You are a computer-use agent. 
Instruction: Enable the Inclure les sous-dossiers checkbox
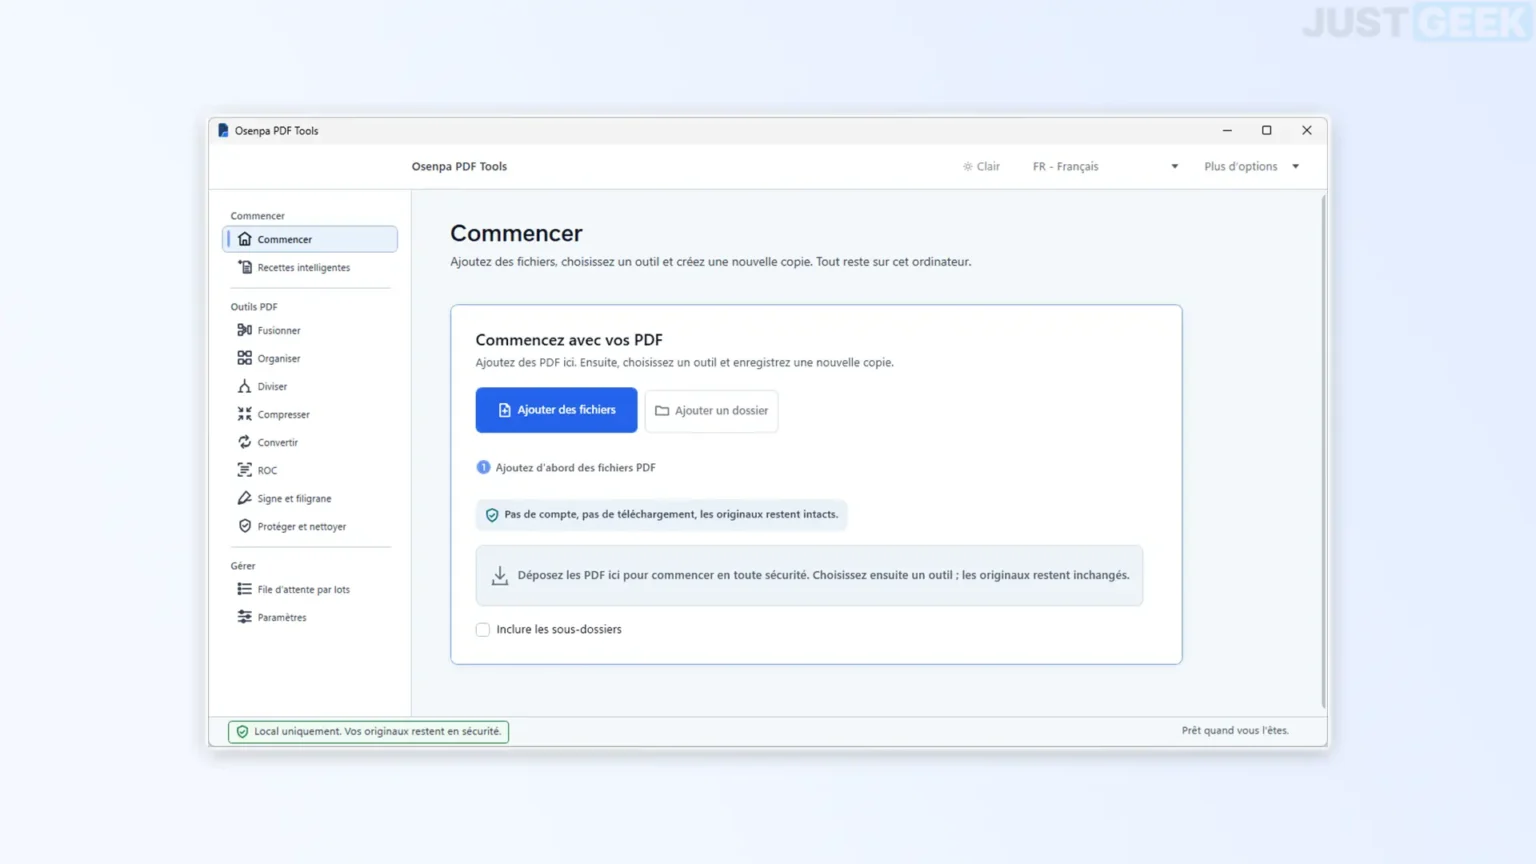pos(483,630)
